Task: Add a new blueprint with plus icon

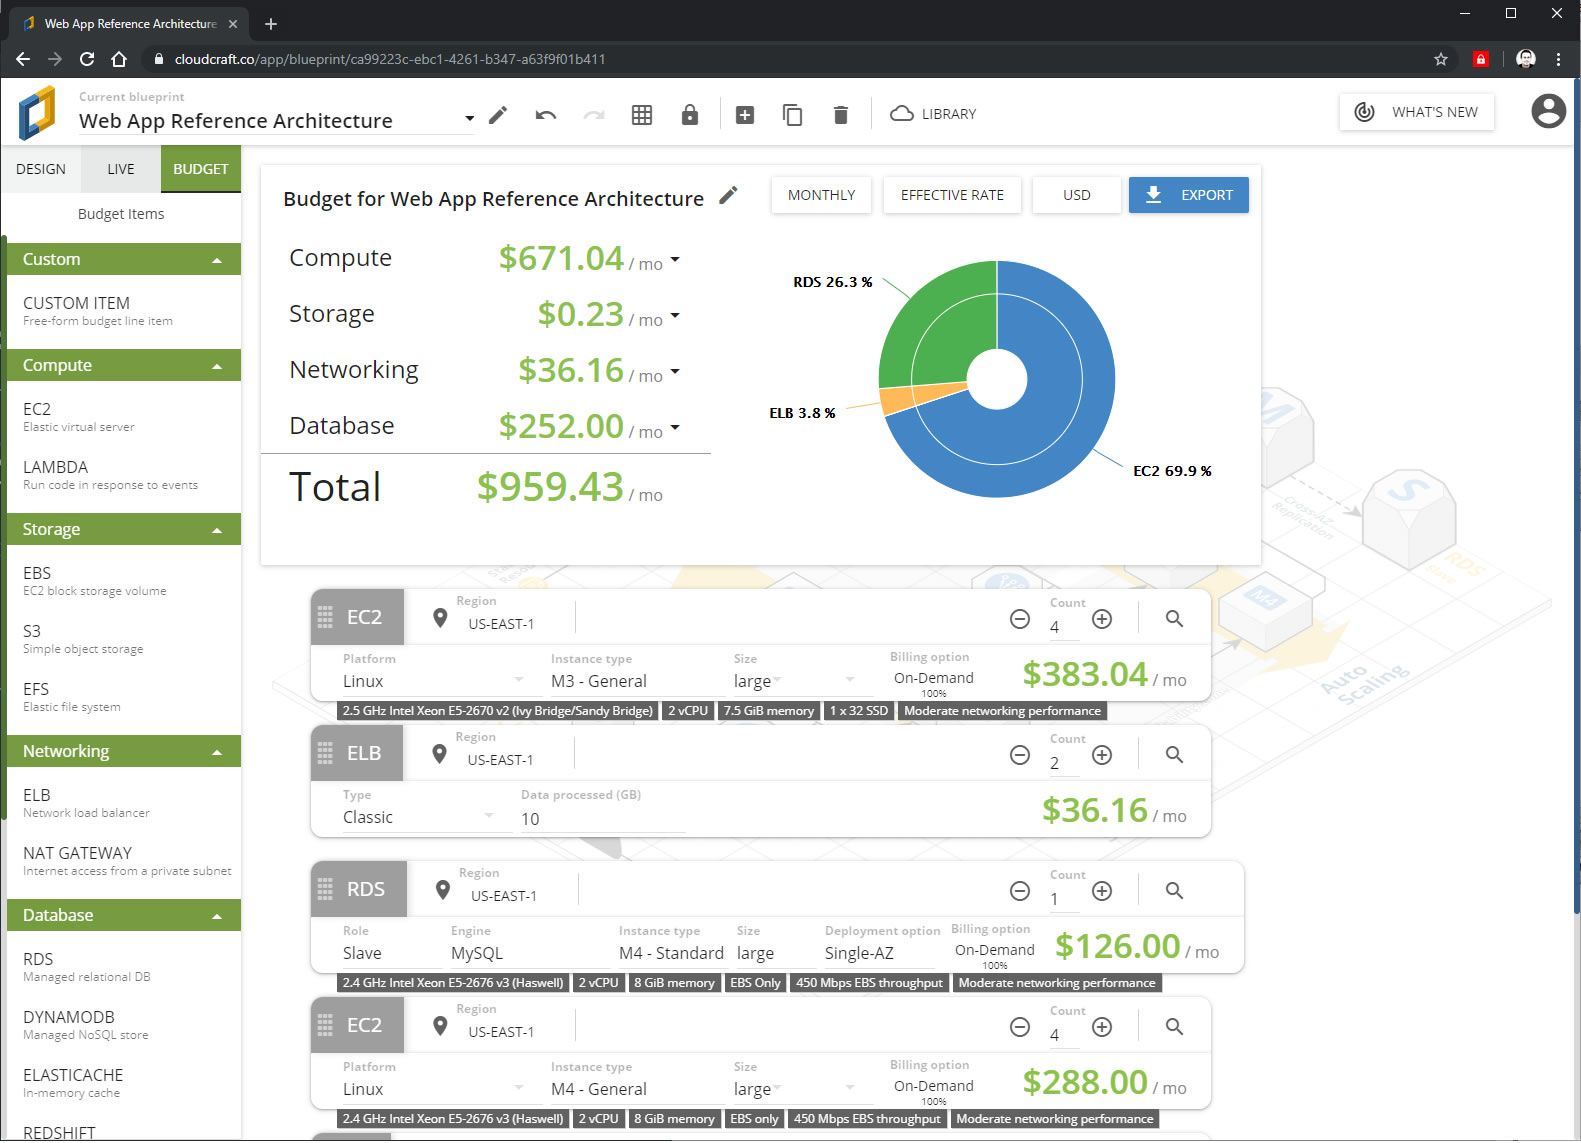Action: (x=745, y=115)
